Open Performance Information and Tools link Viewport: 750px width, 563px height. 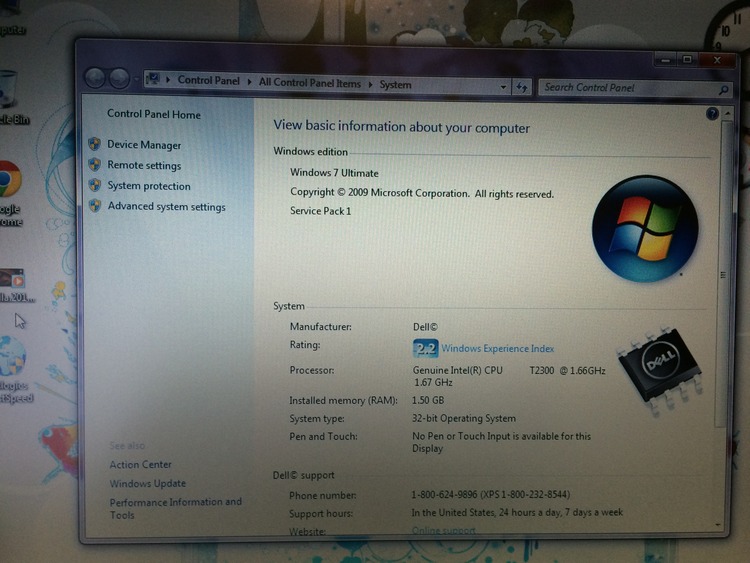176,508
